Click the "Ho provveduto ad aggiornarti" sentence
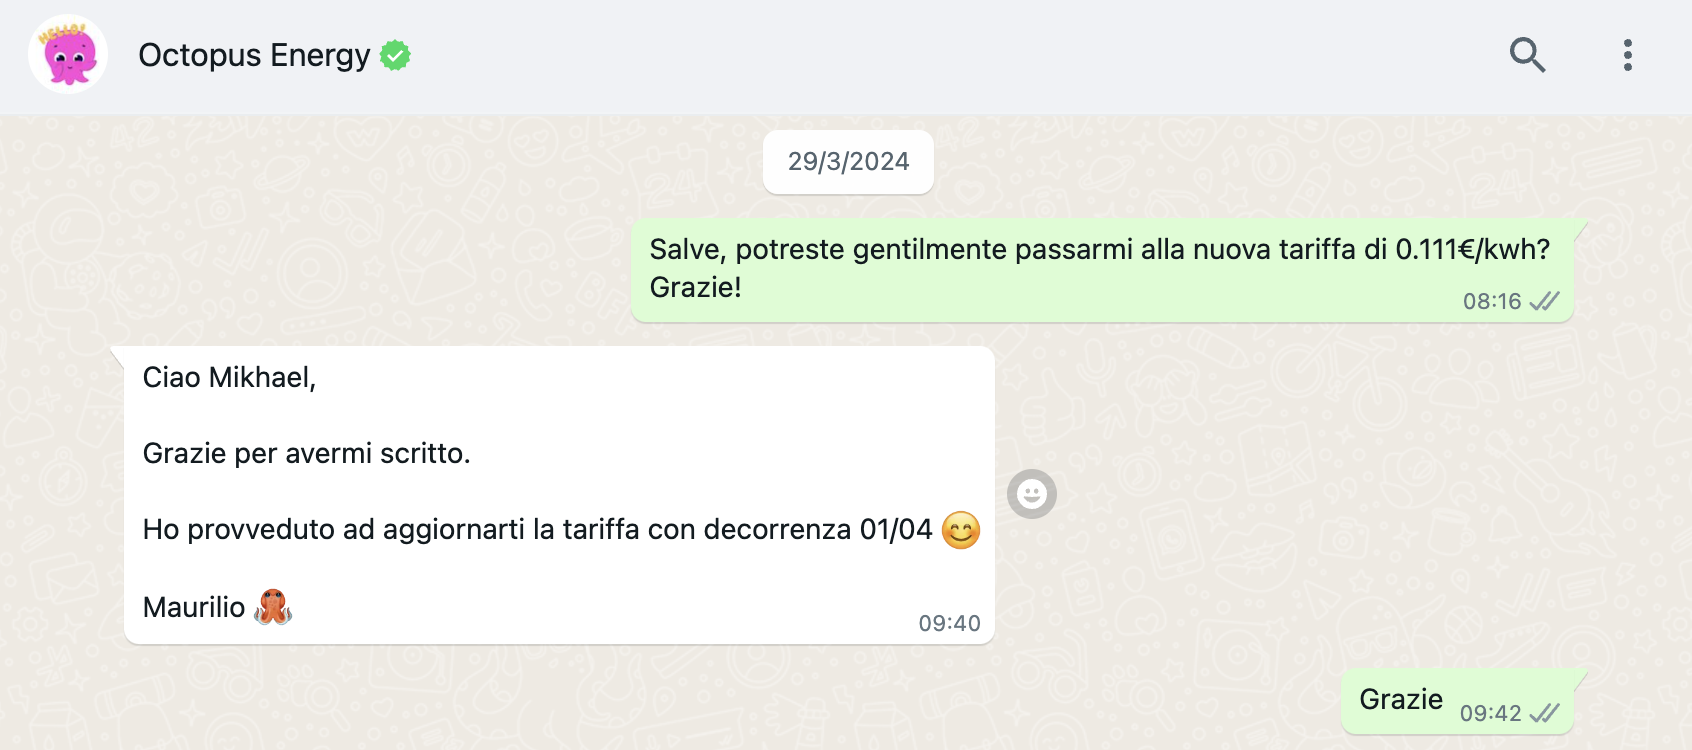The height and width of the screenshot is (750, 1692). click(x=537, y=529)
